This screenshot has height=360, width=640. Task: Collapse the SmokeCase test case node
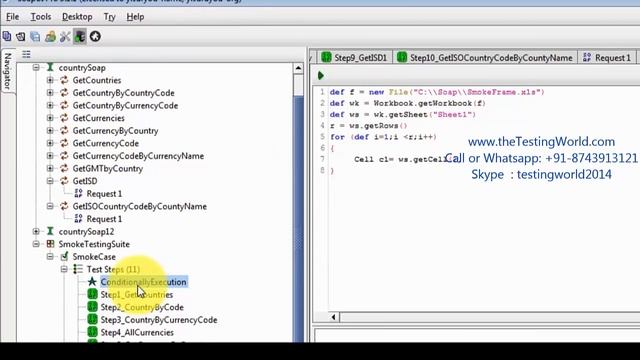[50, 257]
